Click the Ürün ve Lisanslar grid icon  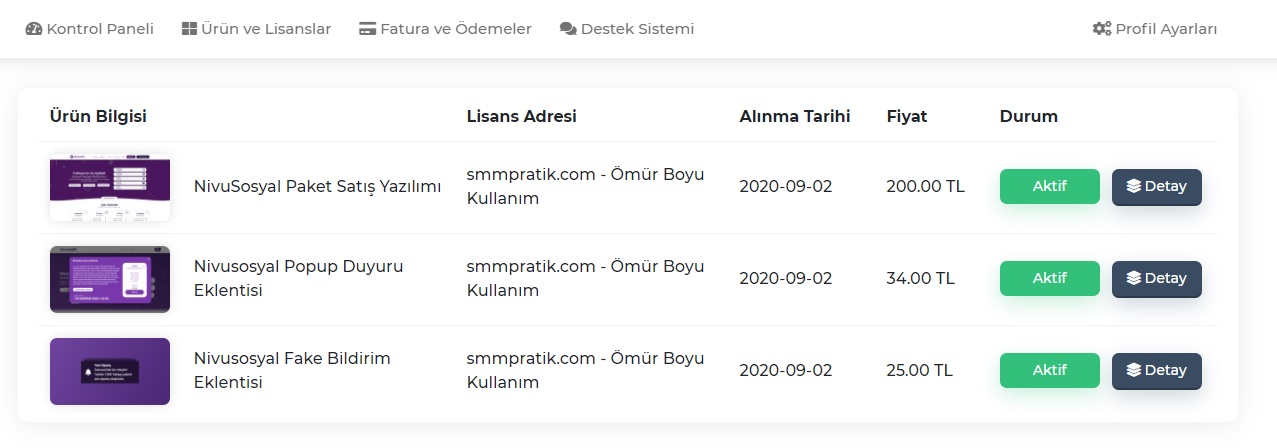(189, 29)
